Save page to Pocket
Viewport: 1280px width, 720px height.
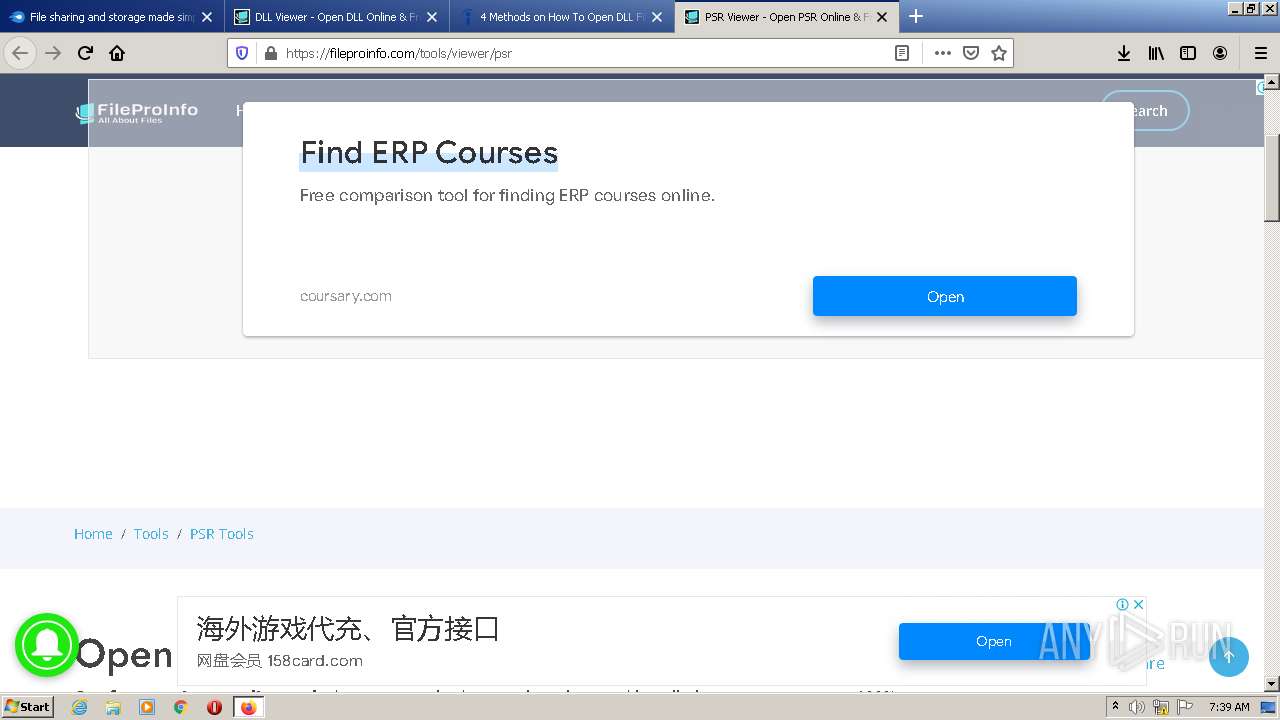970,53
